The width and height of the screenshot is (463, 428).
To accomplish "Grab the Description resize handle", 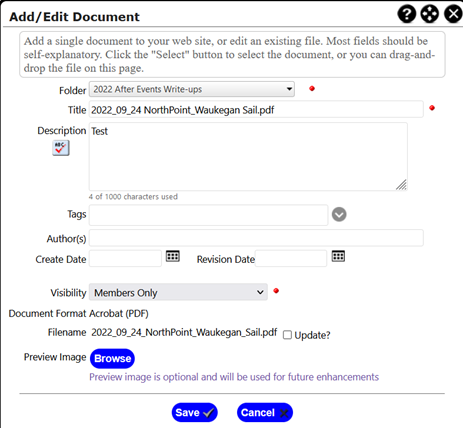I will [401, 185].
